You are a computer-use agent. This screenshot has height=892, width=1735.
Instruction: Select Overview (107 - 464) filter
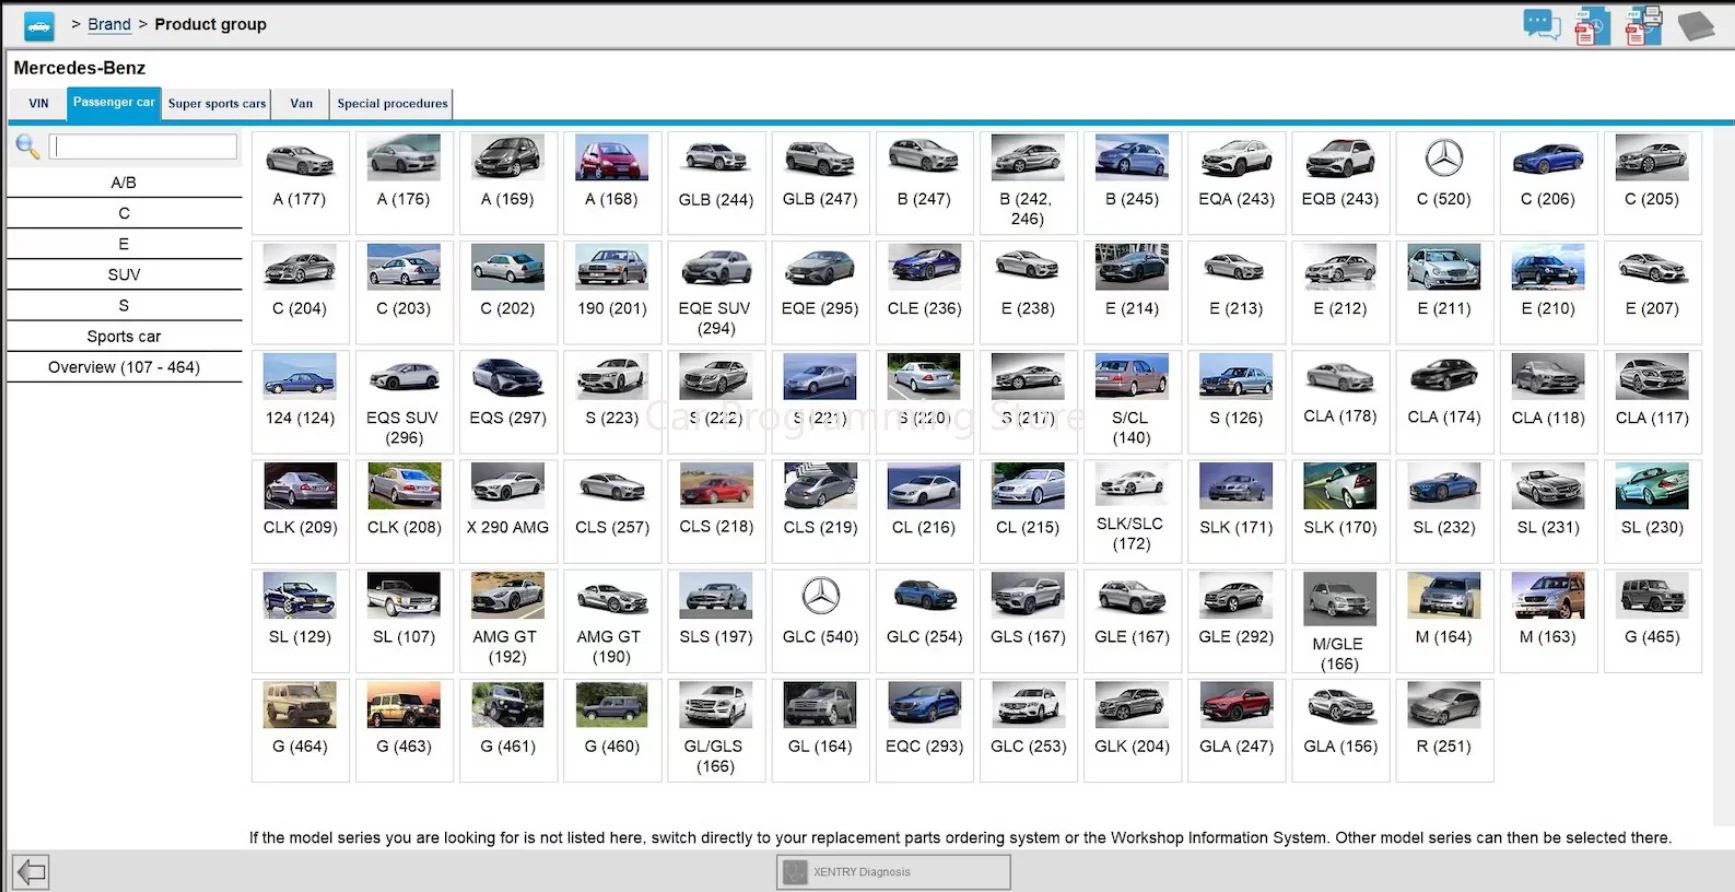[124, 368]
